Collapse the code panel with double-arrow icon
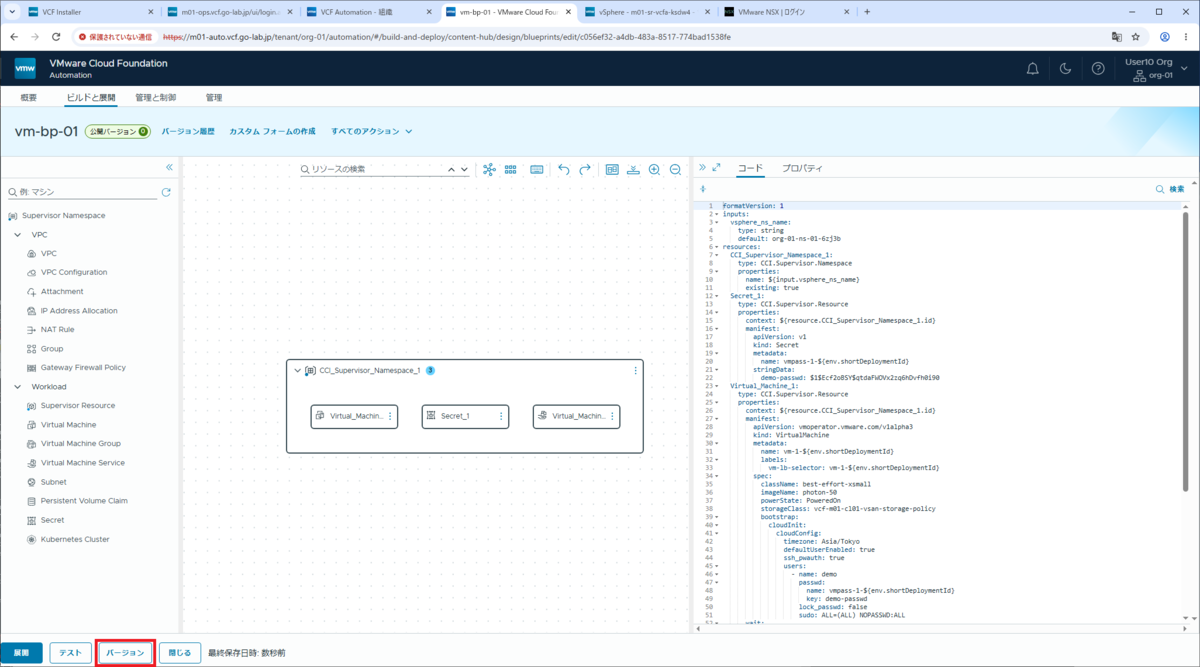The image size is (1200, 667). [x=702, y=168]
